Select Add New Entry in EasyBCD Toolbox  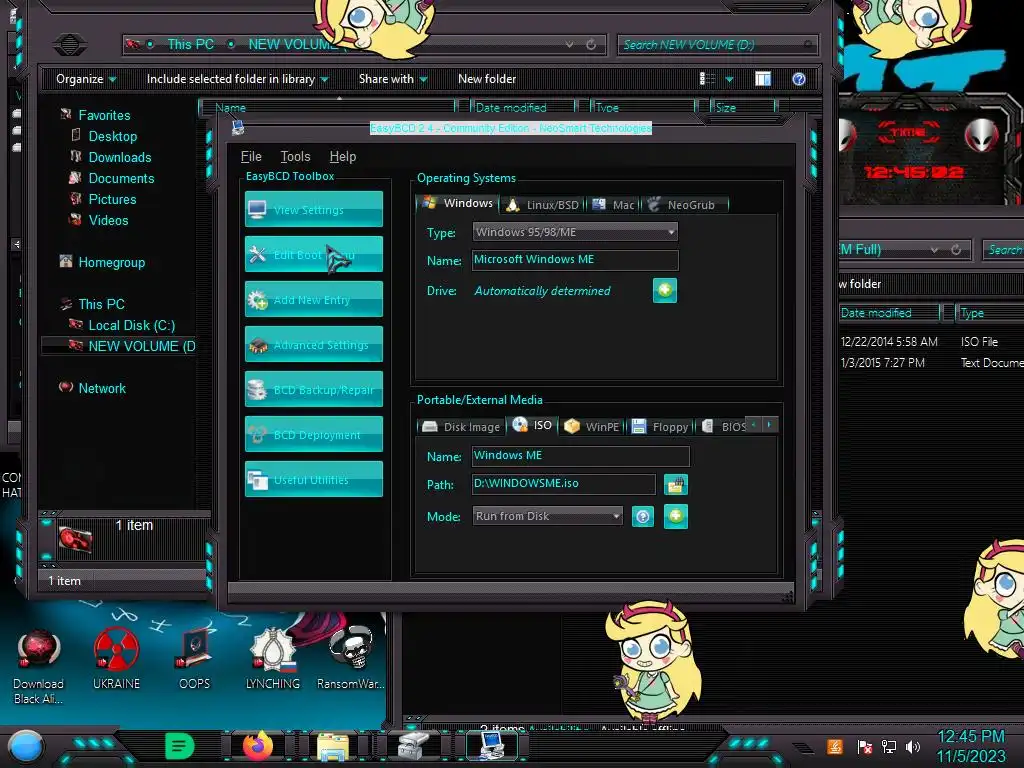click(313, 299)
